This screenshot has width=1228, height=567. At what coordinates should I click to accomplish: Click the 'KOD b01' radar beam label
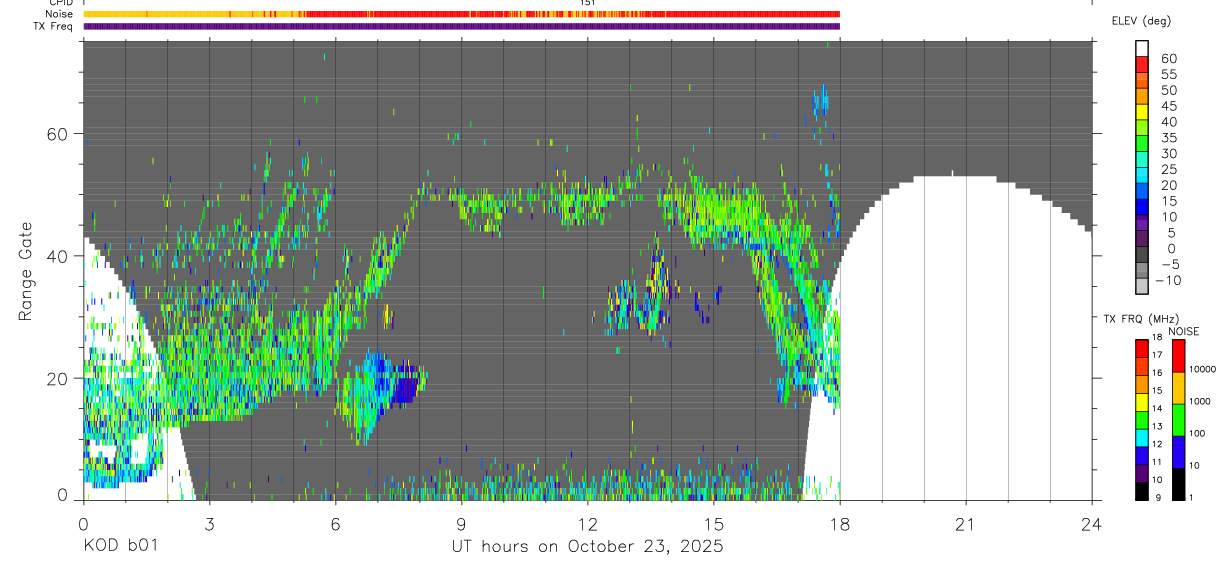tap(120, 546)
